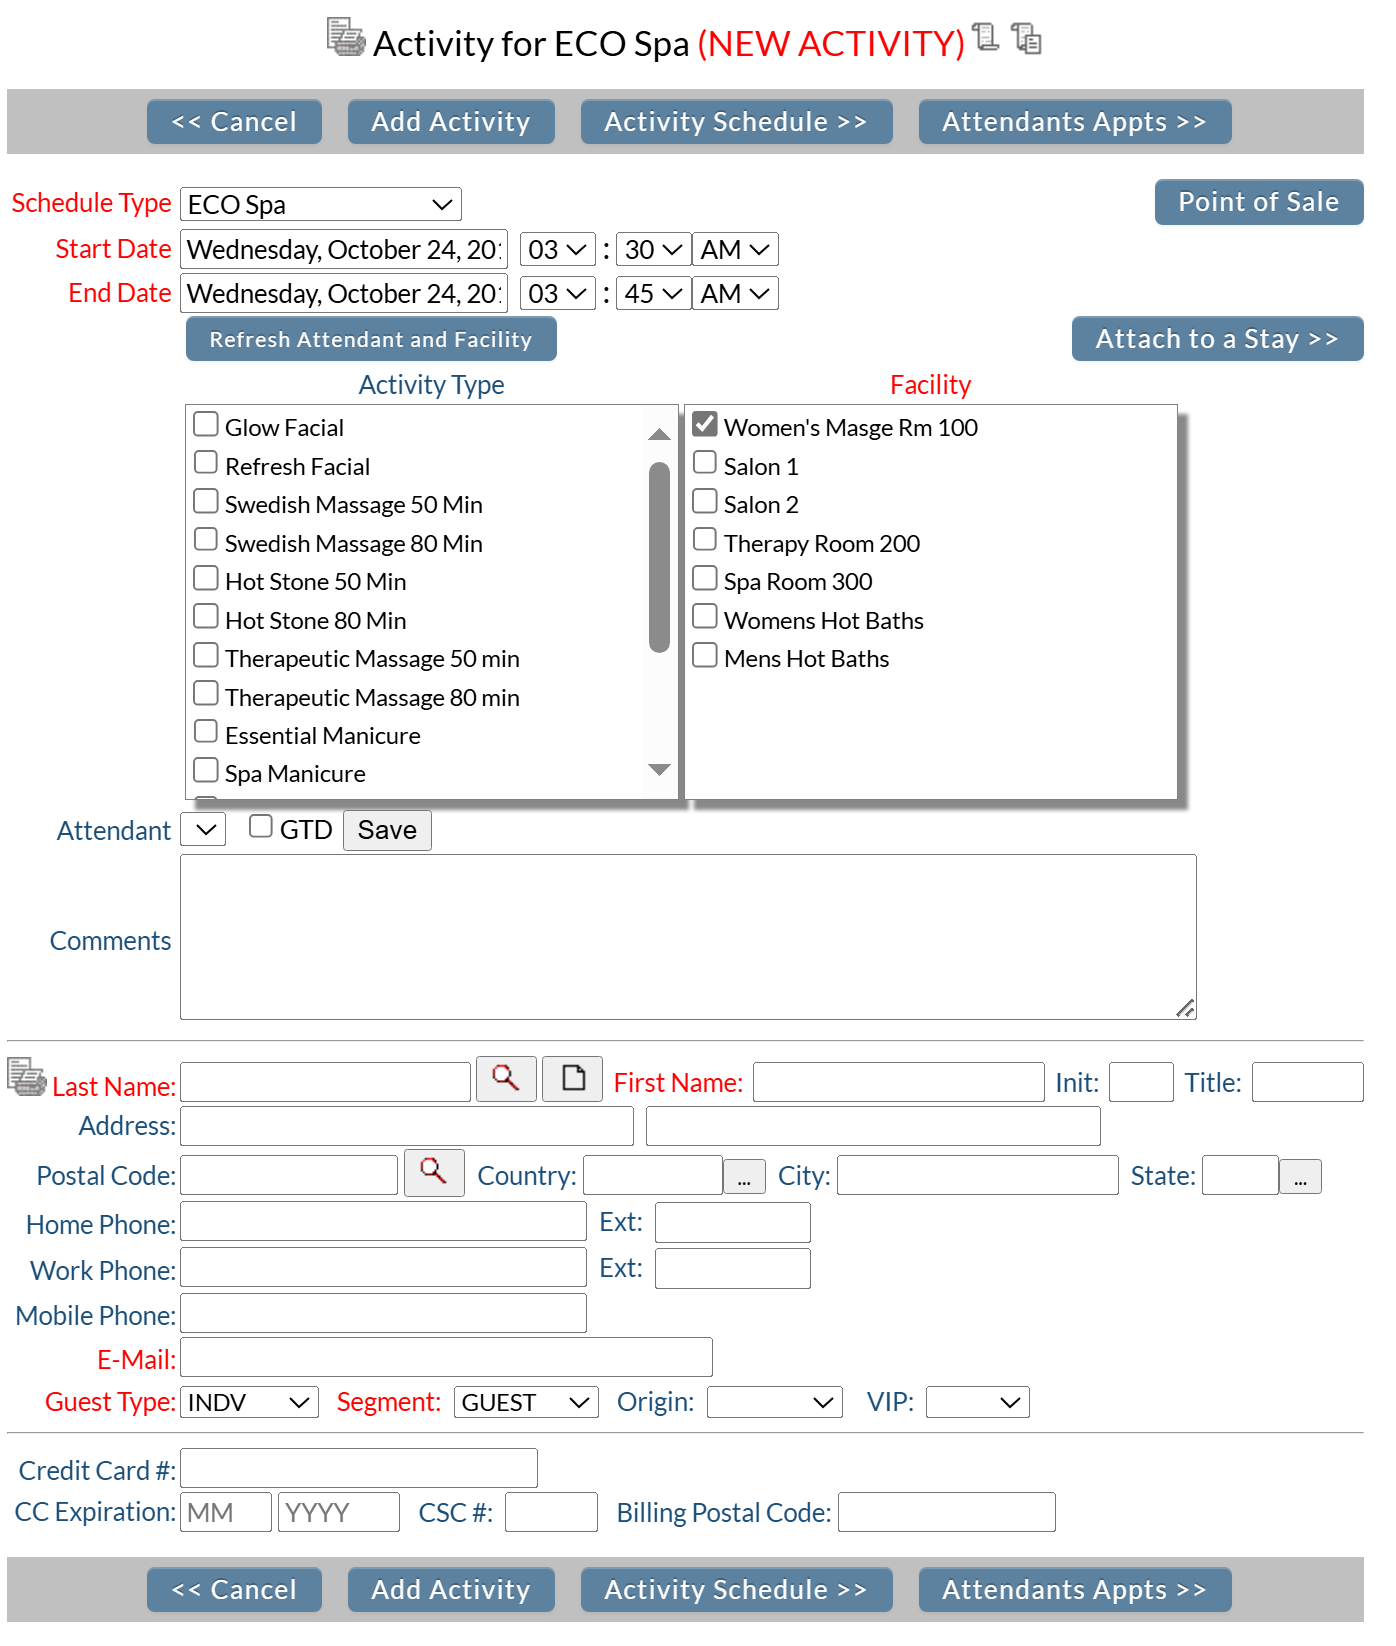Enable Therapeutic Massage 50 min checkbox
This screenshot has width=1396, height=1646.
(x=206, y=655)
